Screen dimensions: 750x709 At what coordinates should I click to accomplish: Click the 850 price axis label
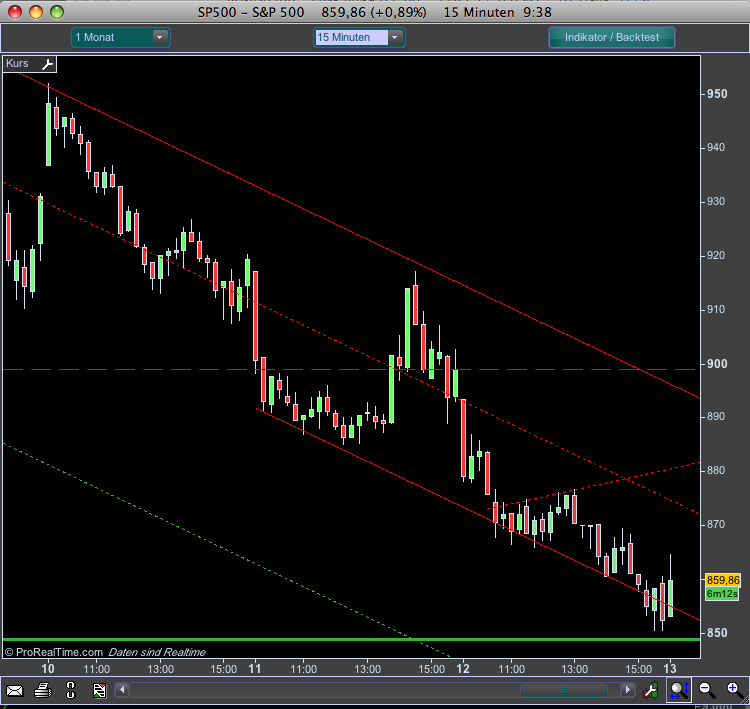[x=717, y=632]
